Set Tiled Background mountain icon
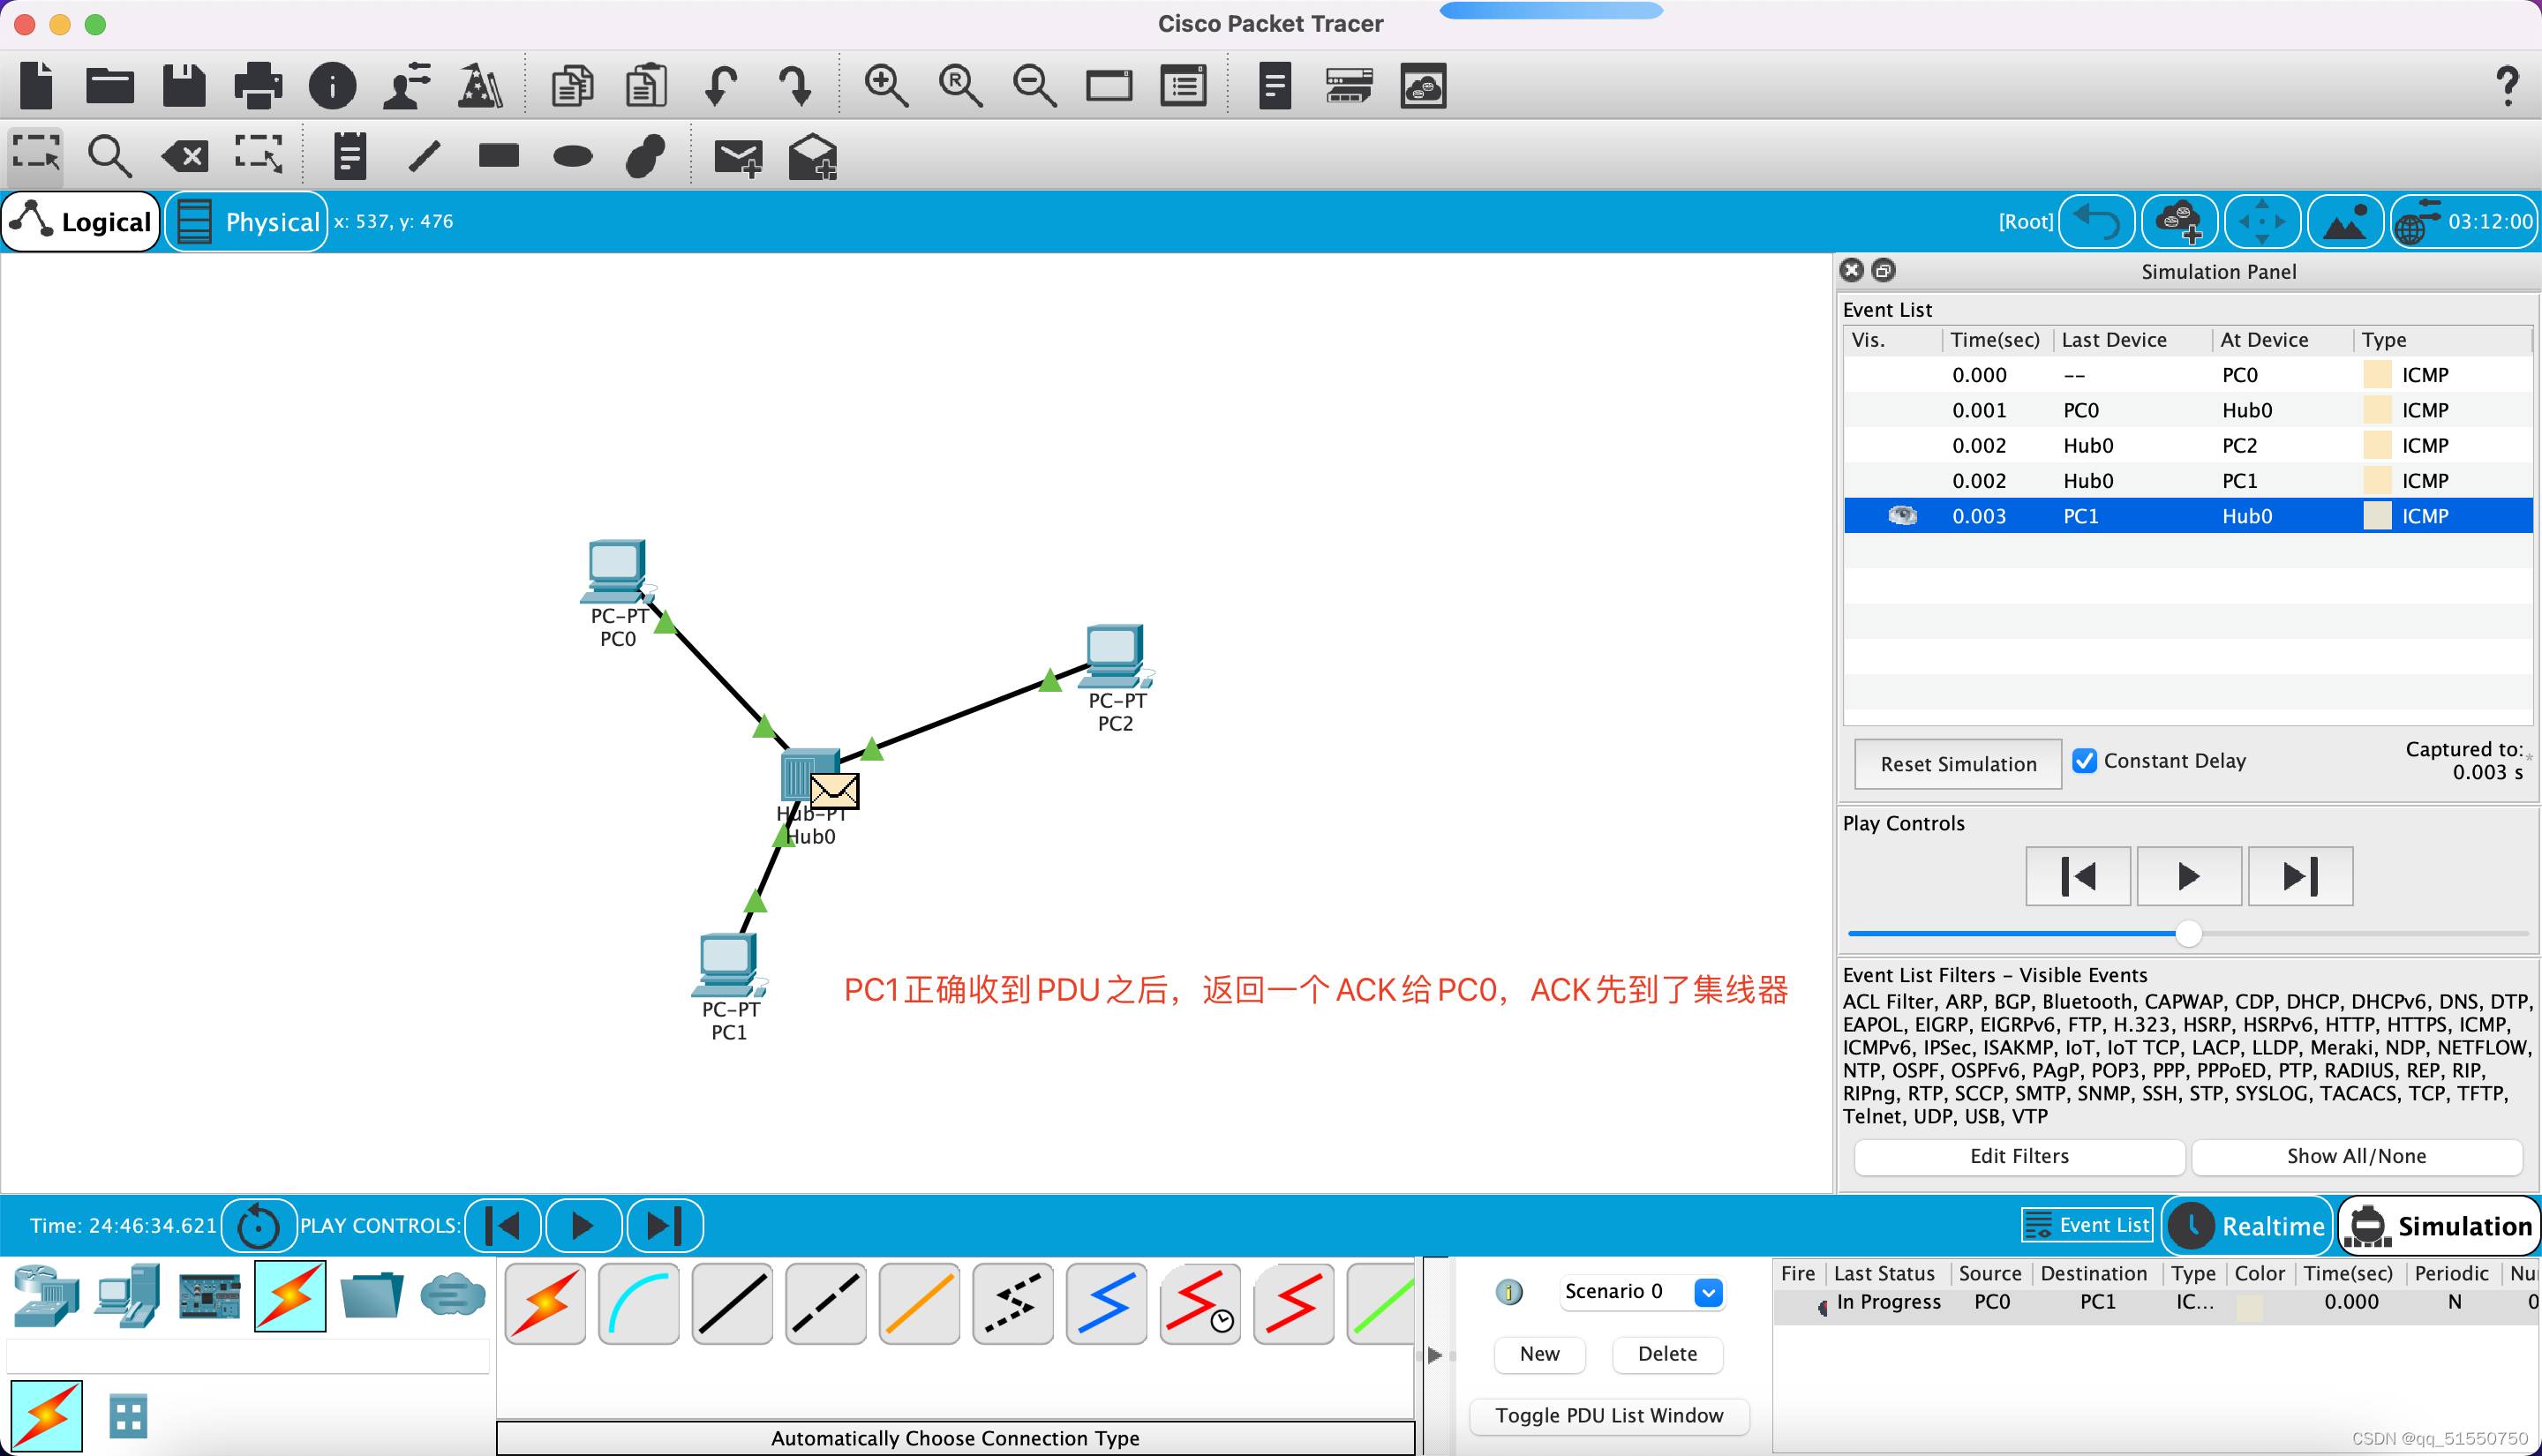Image resolution: width=2542 pixels, height=1456 pixels. click(2345, 222)
